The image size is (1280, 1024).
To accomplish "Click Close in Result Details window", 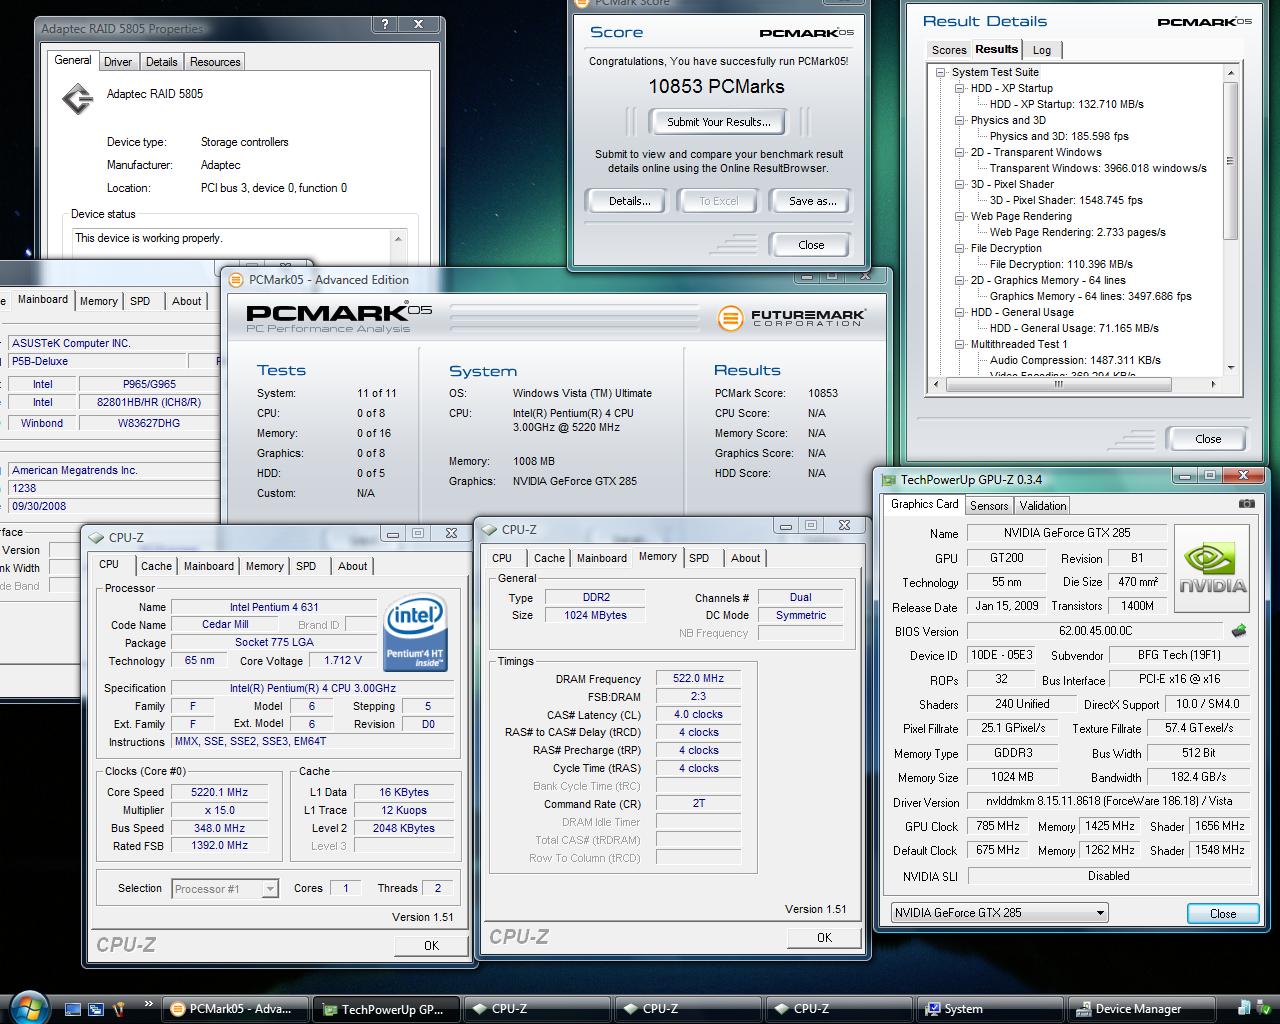I will click(1208, 439).
